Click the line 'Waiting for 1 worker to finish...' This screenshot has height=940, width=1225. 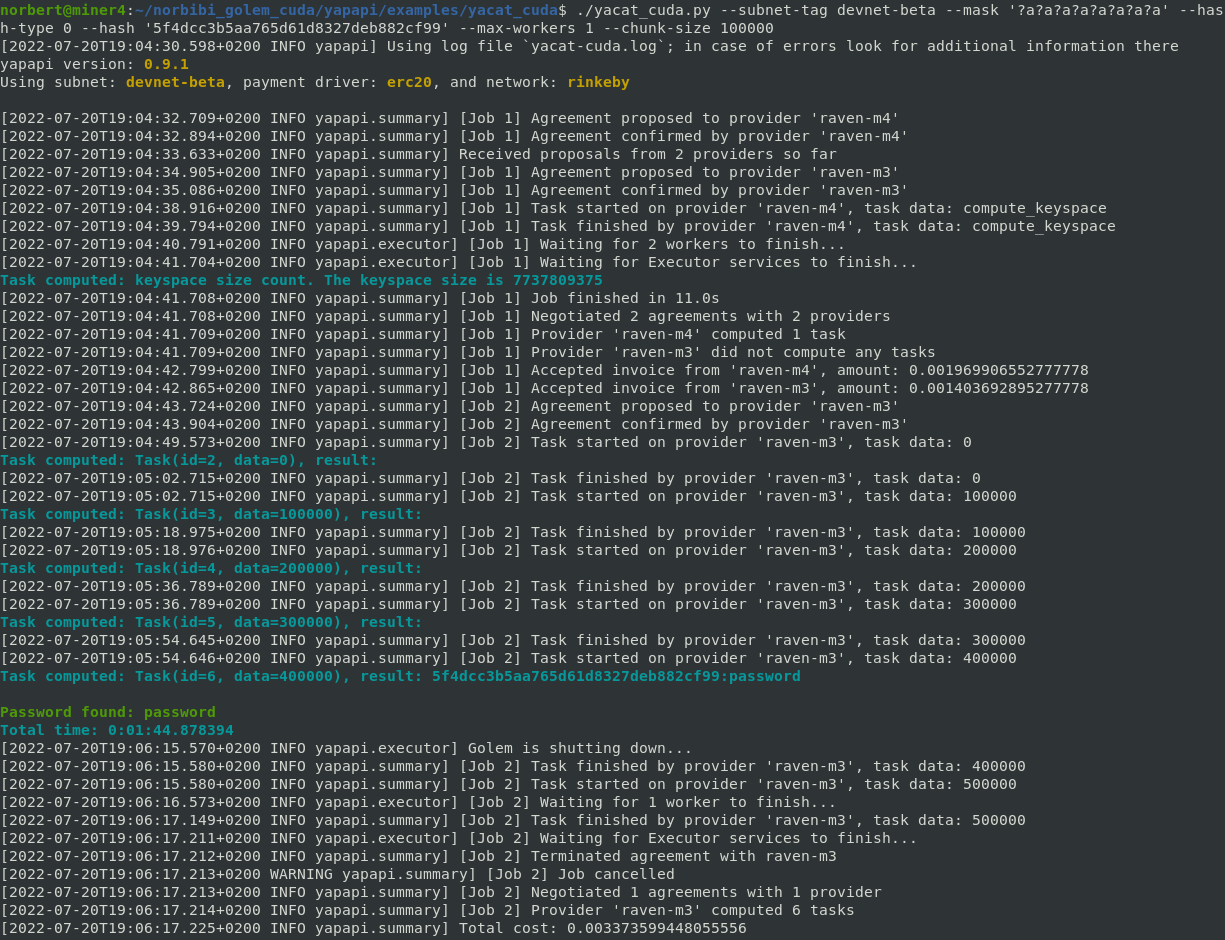point(418,802)
